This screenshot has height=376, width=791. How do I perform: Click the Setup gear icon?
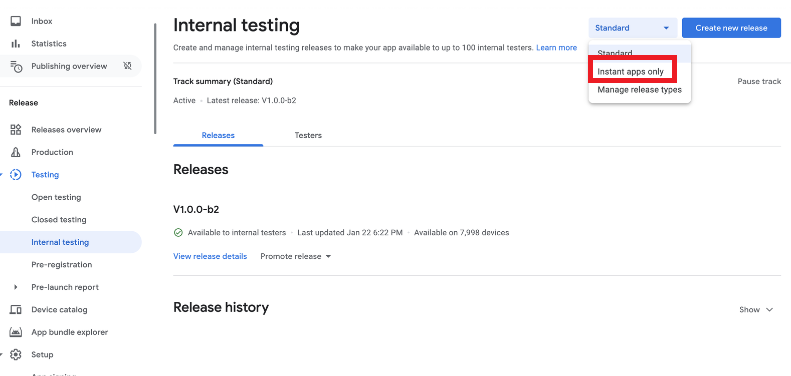coord(16,354)
